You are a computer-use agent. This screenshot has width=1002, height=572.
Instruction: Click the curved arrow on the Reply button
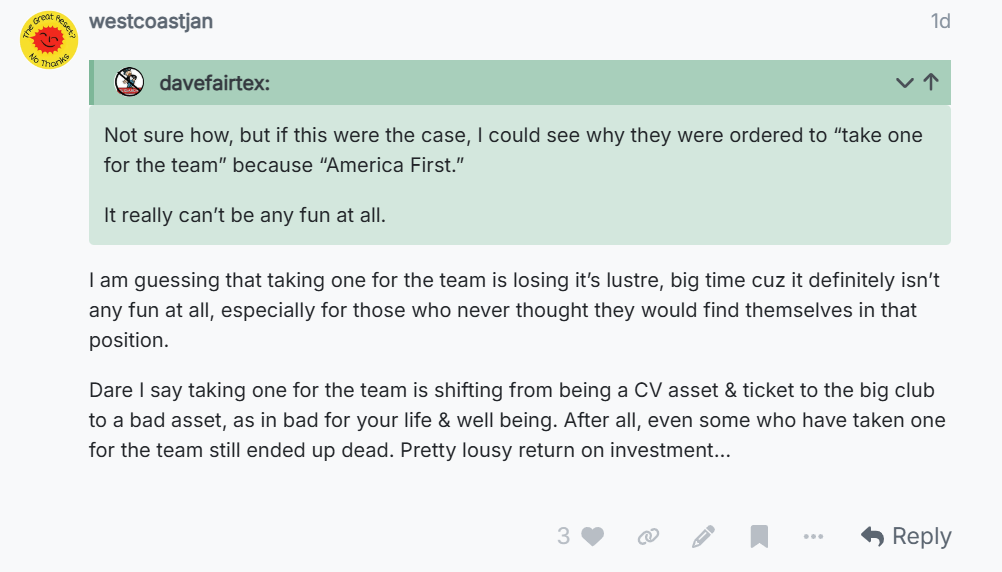coord(872,537)
